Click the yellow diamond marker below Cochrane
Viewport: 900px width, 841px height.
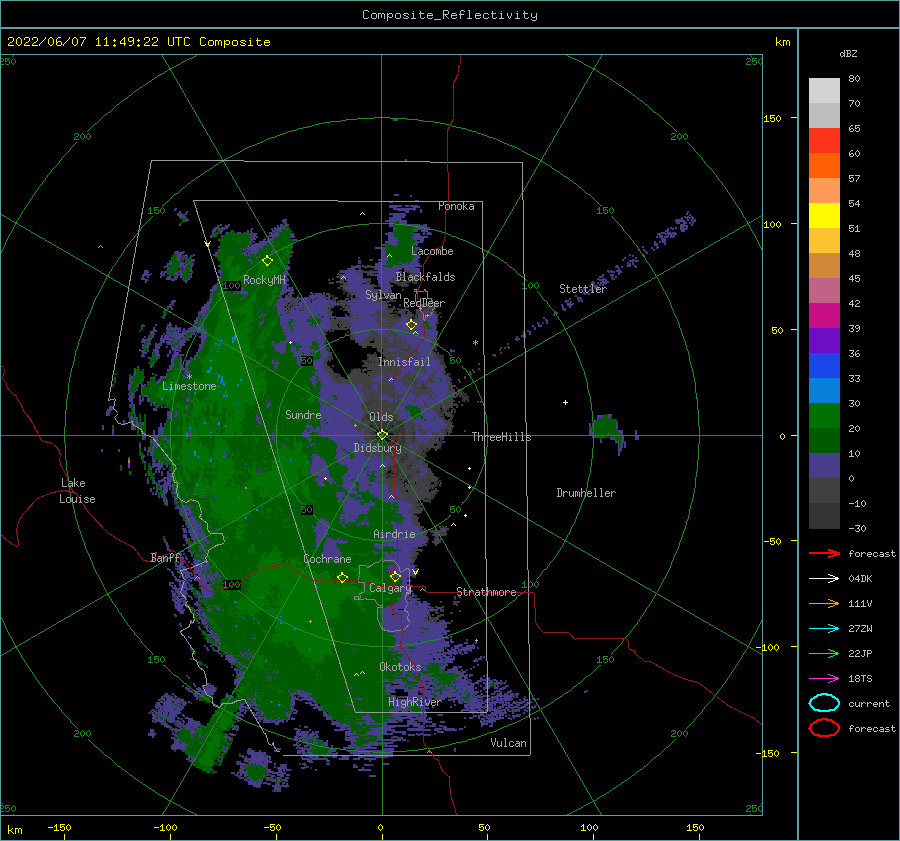[x=342, y=578]
